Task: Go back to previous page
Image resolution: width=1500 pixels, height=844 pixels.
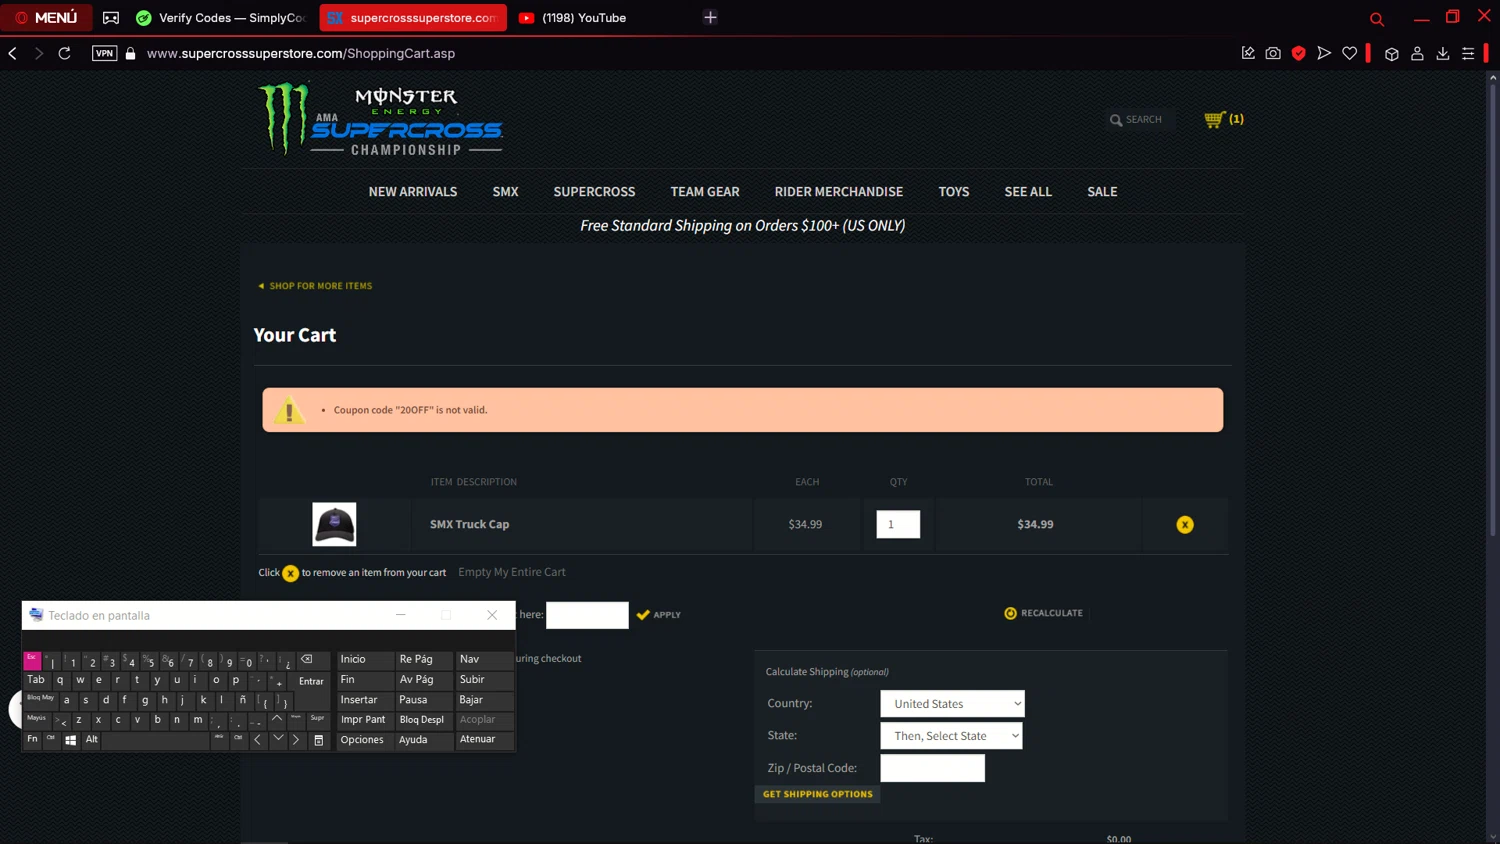Action: 13,53
